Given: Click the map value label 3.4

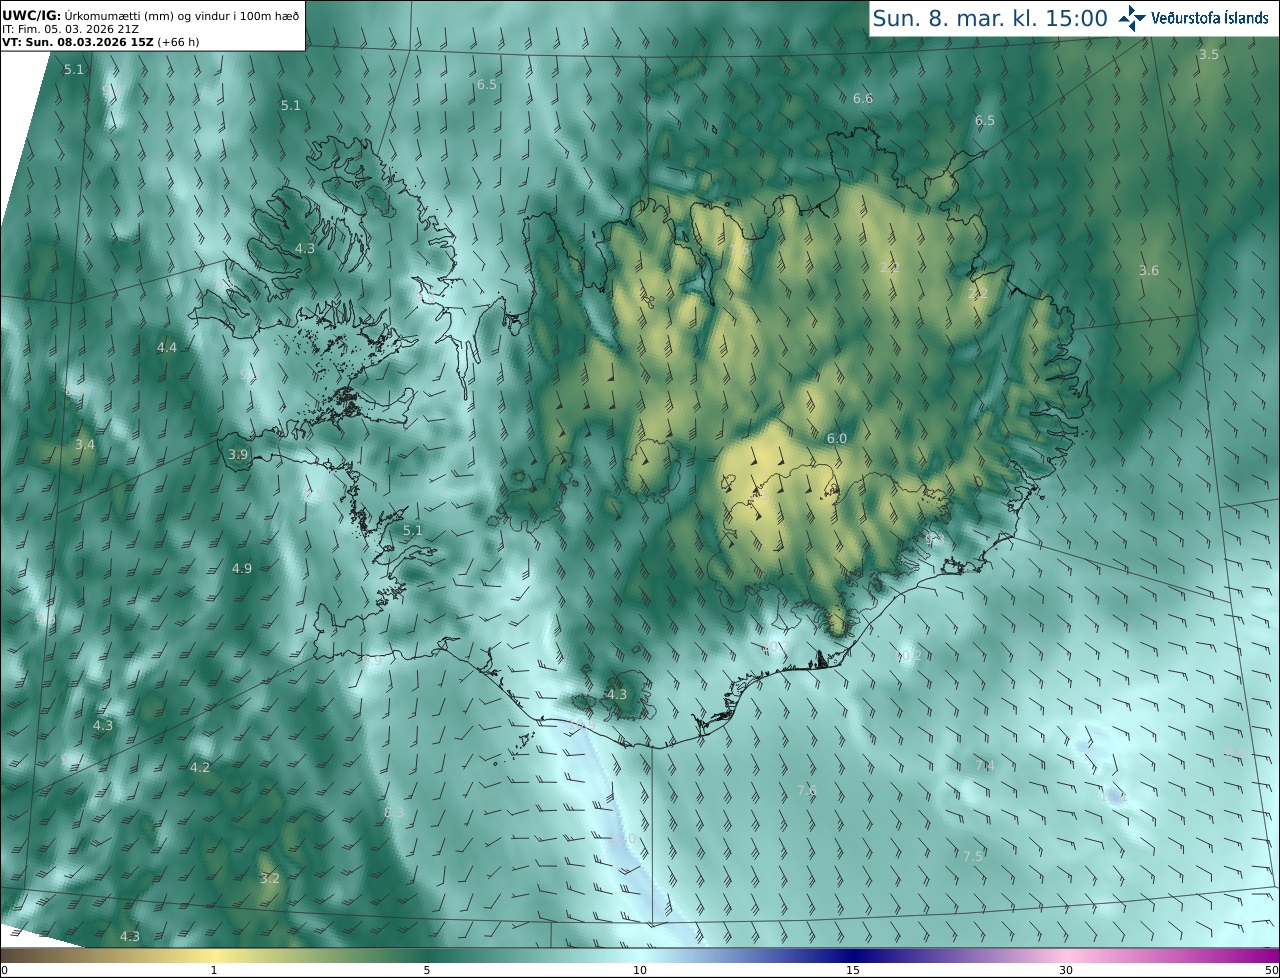Looking at the screenshot, I should point(85,444).
